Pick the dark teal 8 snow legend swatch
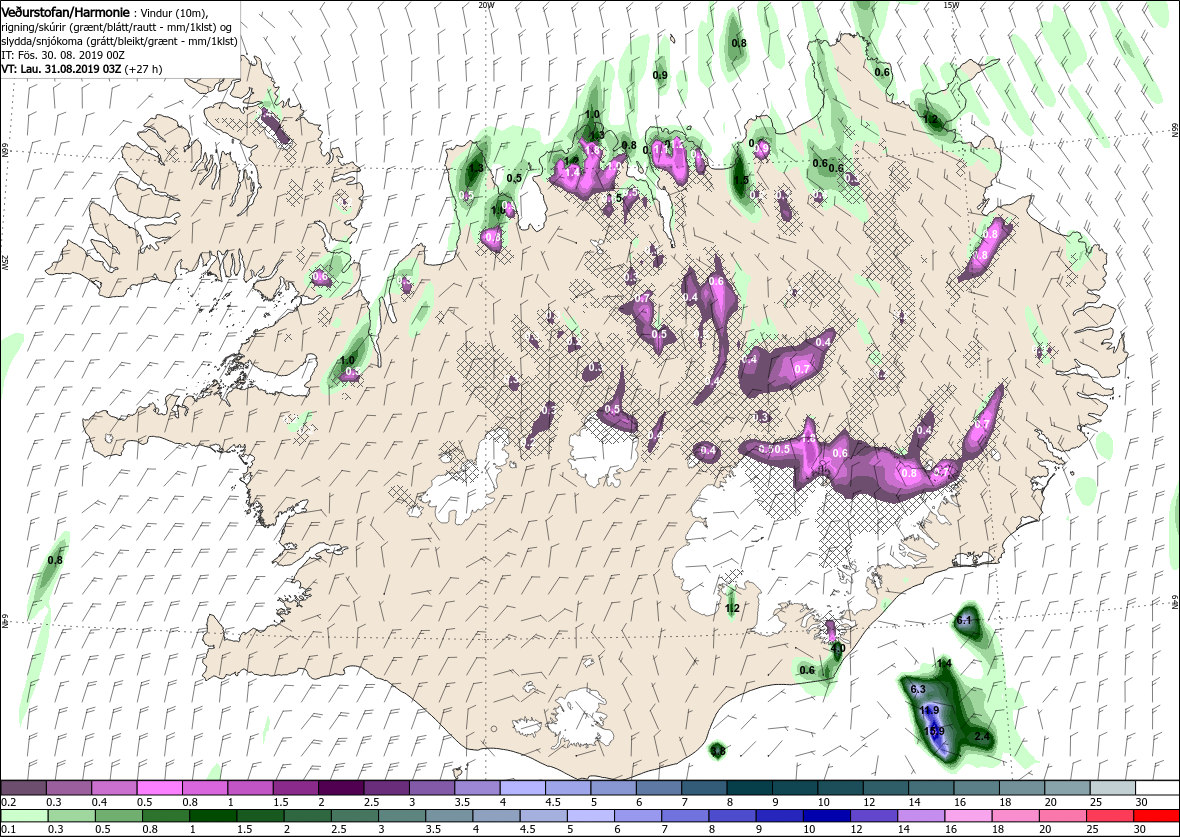This screenshot has height=837, width=1180. [750, 787]
